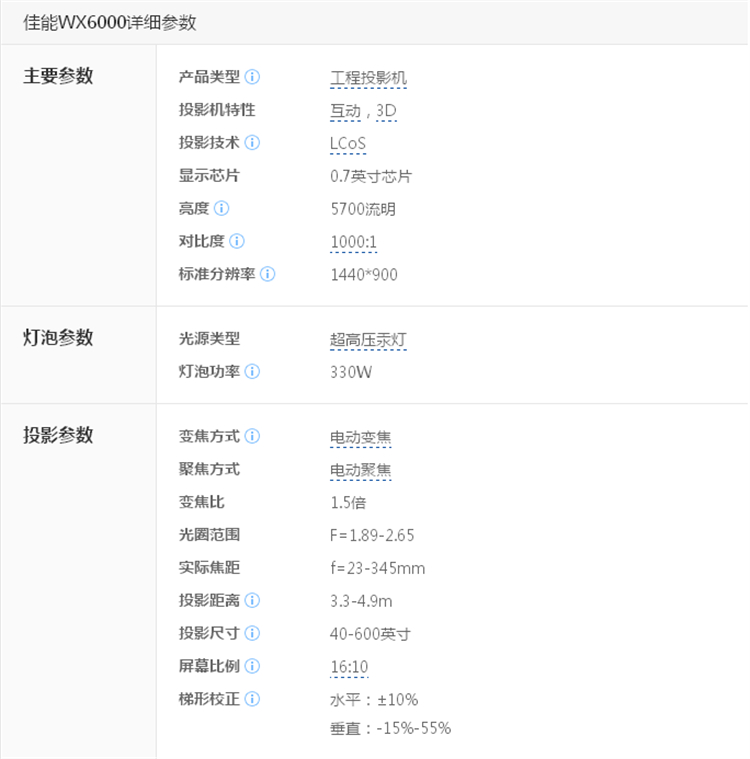The height and width of the screenshot is (759, 750).
Task: Click the info icon next to 产品类型
Action: [x=253, y=77]
